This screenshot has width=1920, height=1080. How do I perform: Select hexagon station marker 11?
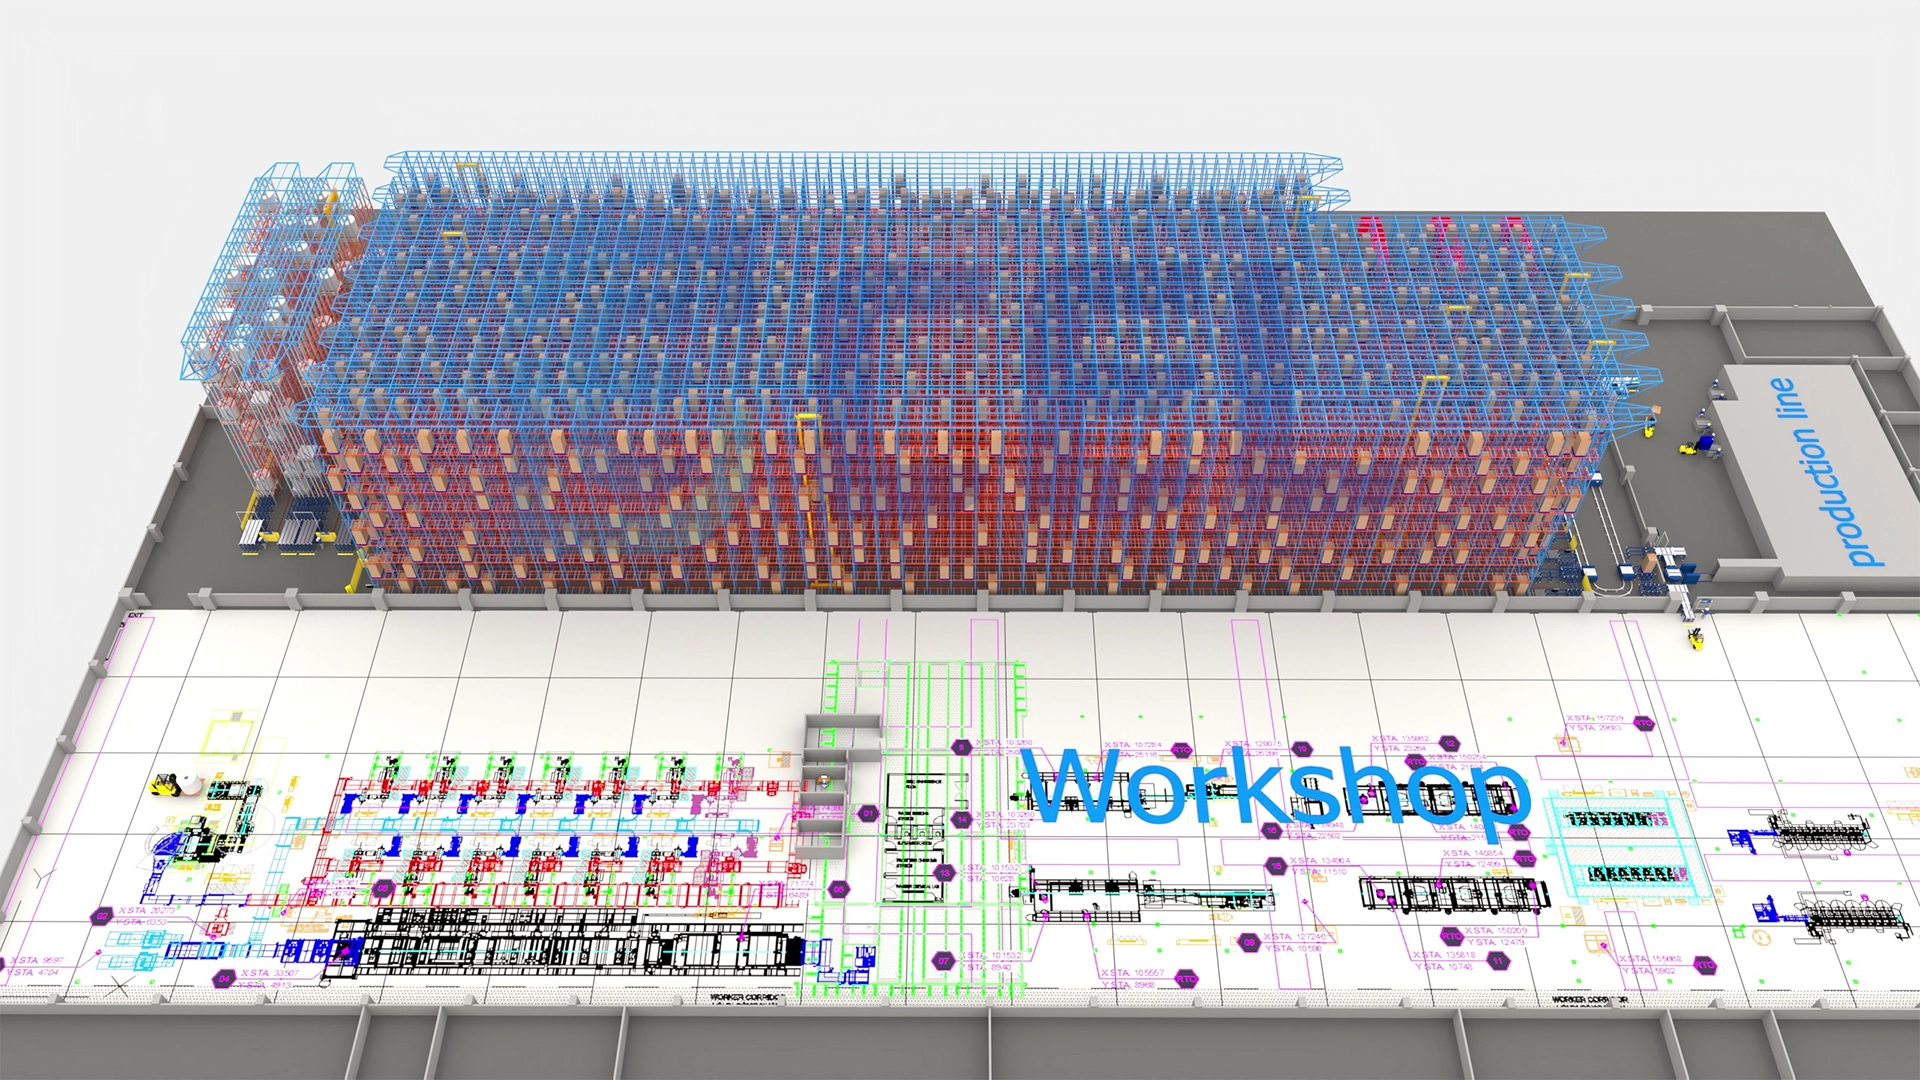(1497, 960)
